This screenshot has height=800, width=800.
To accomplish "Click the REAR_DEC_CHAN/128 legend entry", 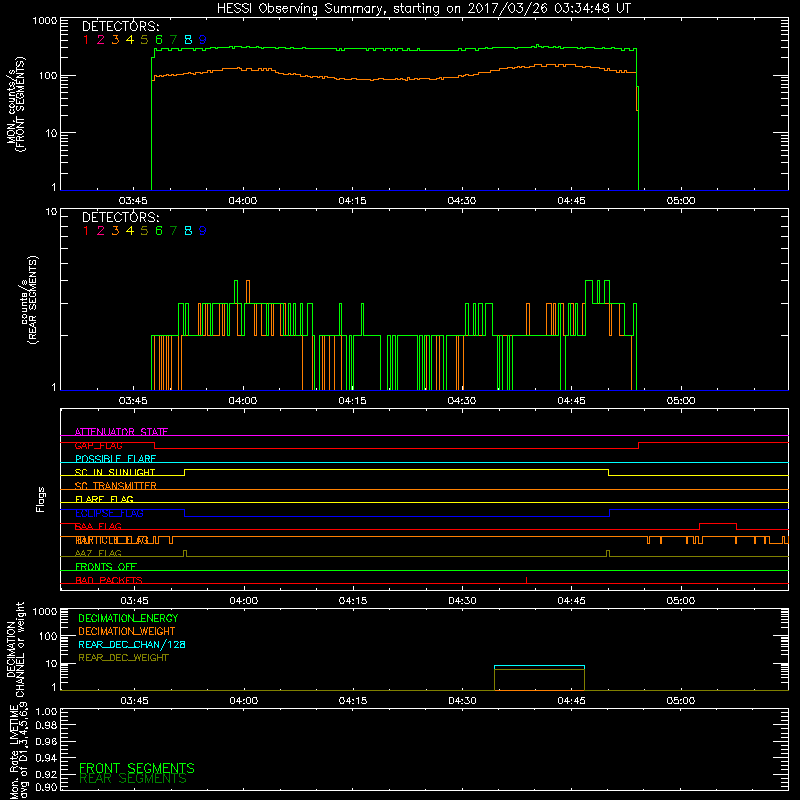I will coord(132,644).
